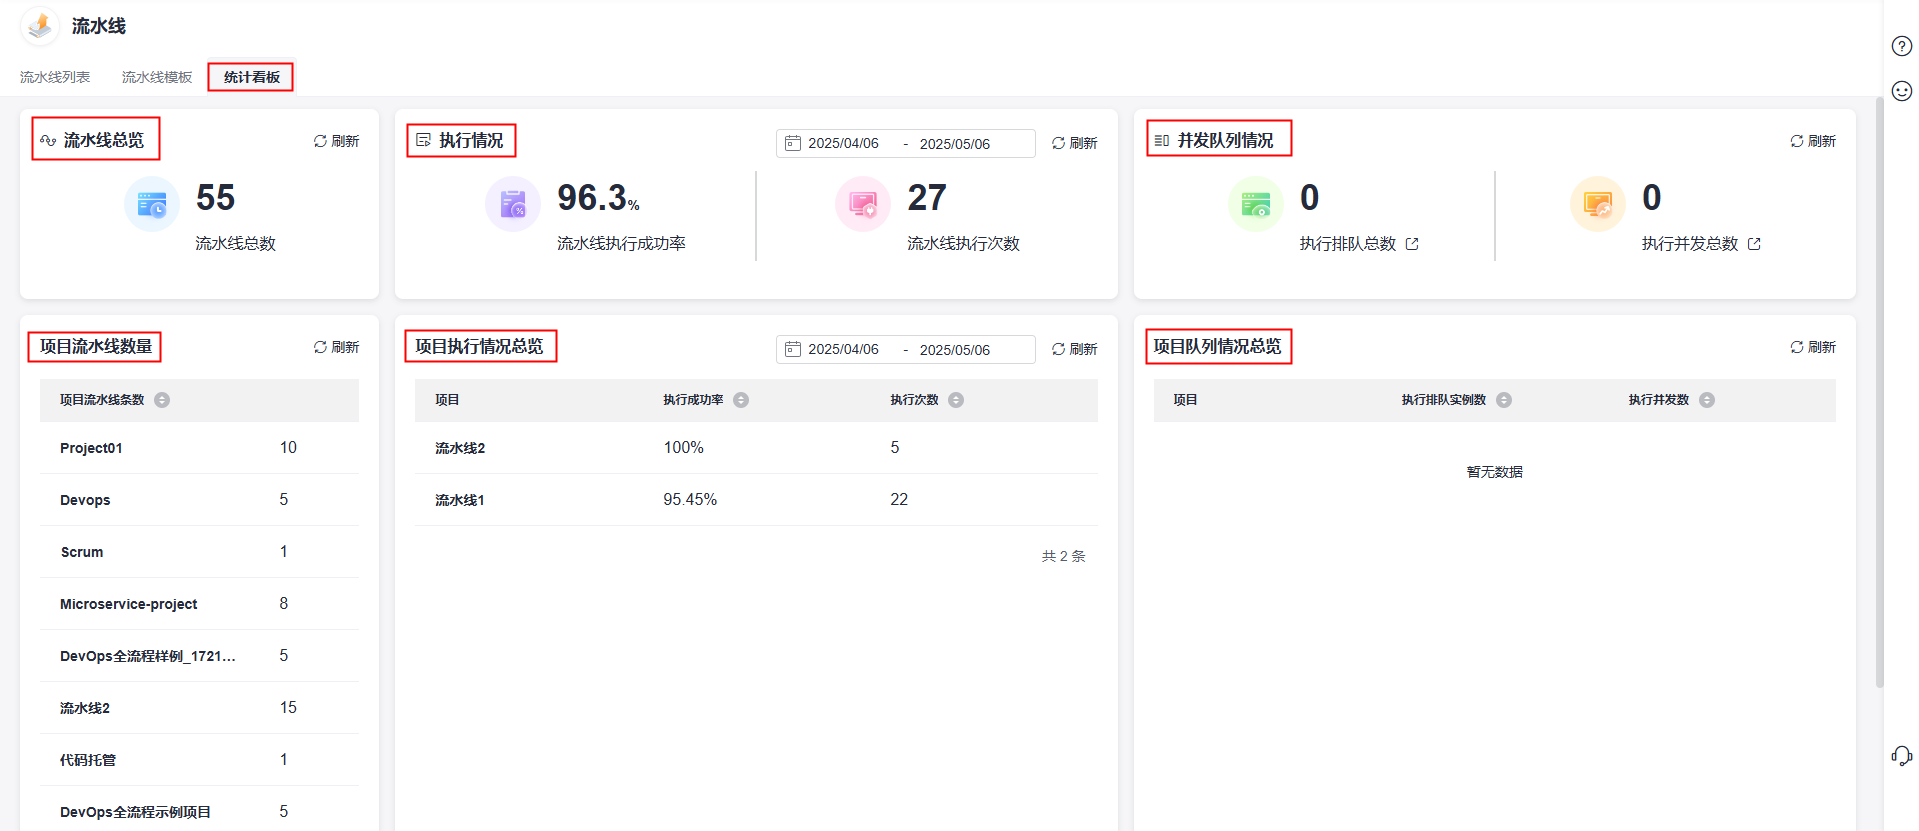1919x831 pixels.
Task: Click the 共 2 条 total text
Action: pos(1063,556)
